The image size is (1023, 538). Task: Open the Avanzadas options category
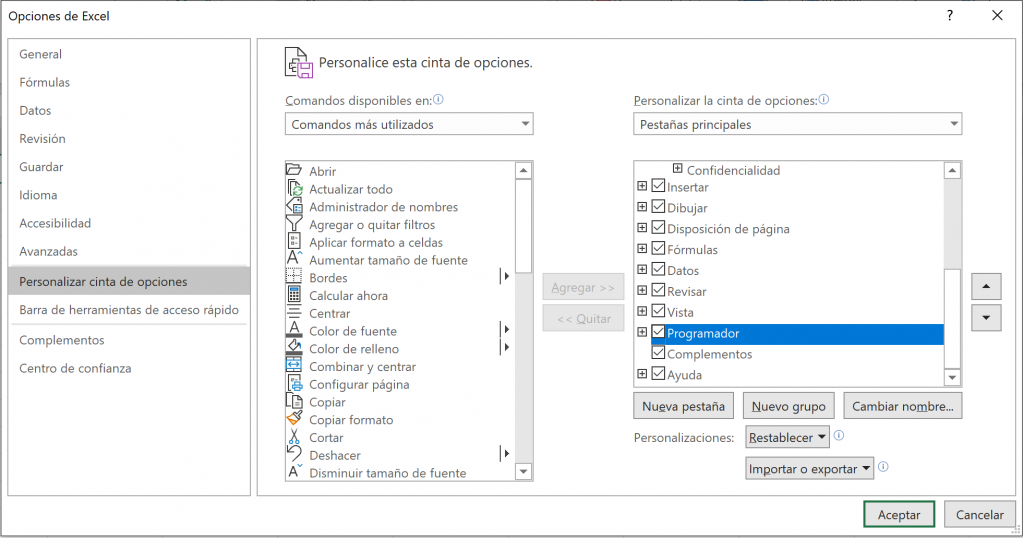[x=129, y=251]
